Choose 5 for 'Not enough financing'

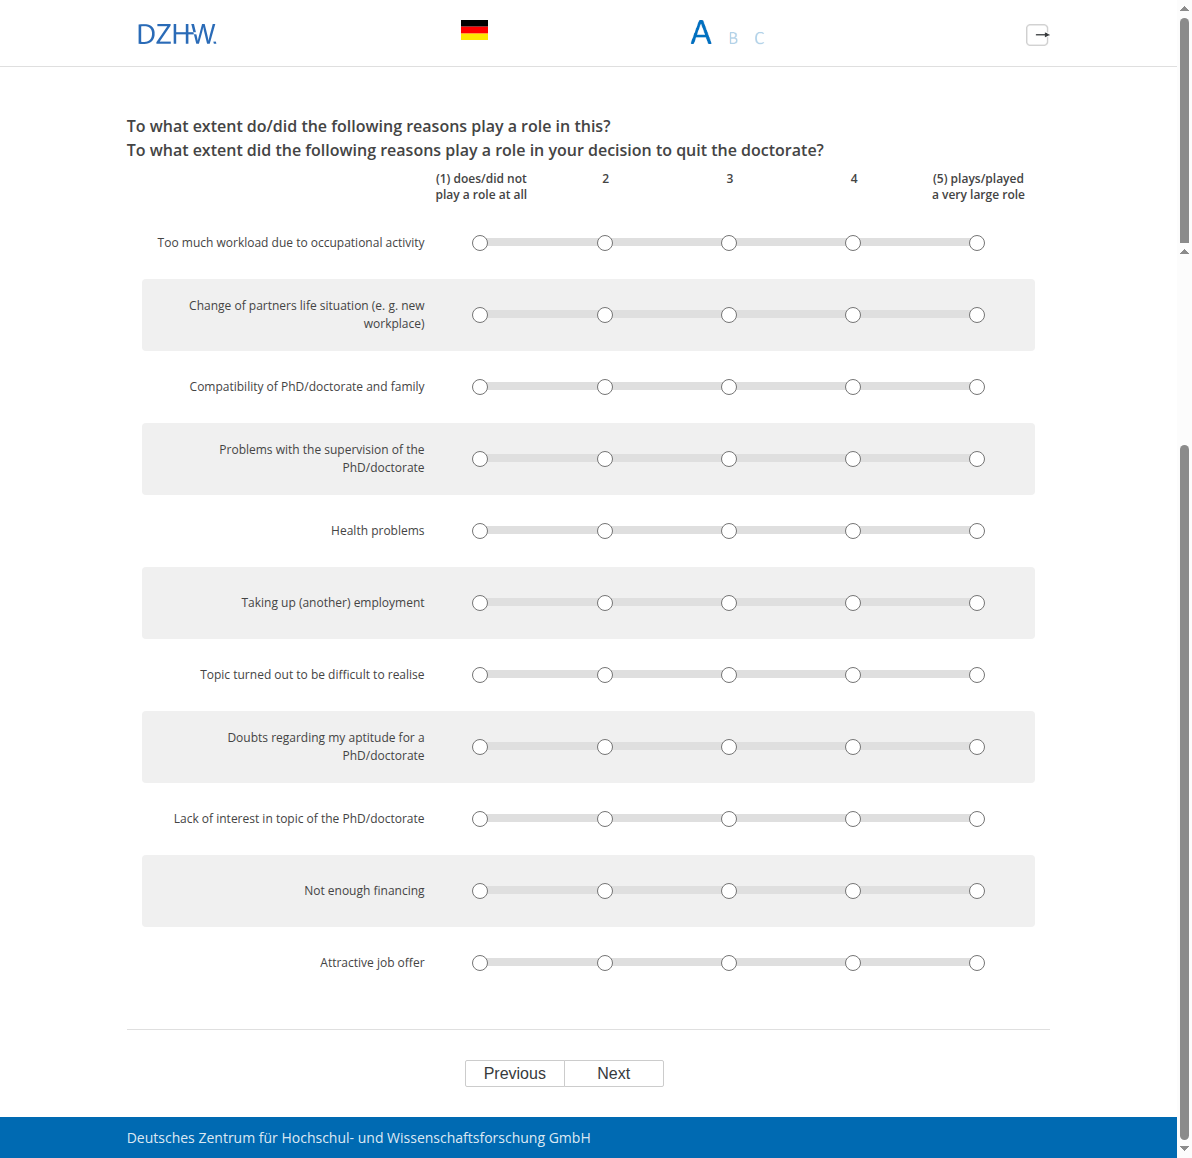977,891
